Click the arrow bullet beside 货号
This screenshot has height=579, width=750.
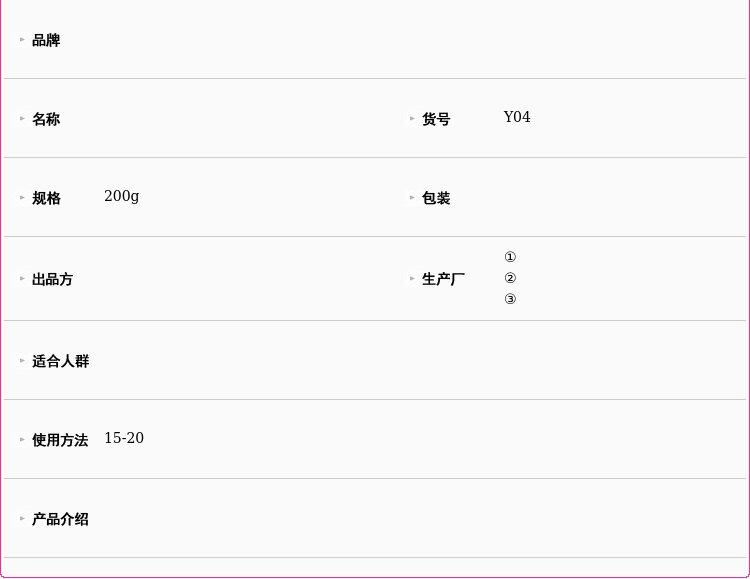point(412,119)
